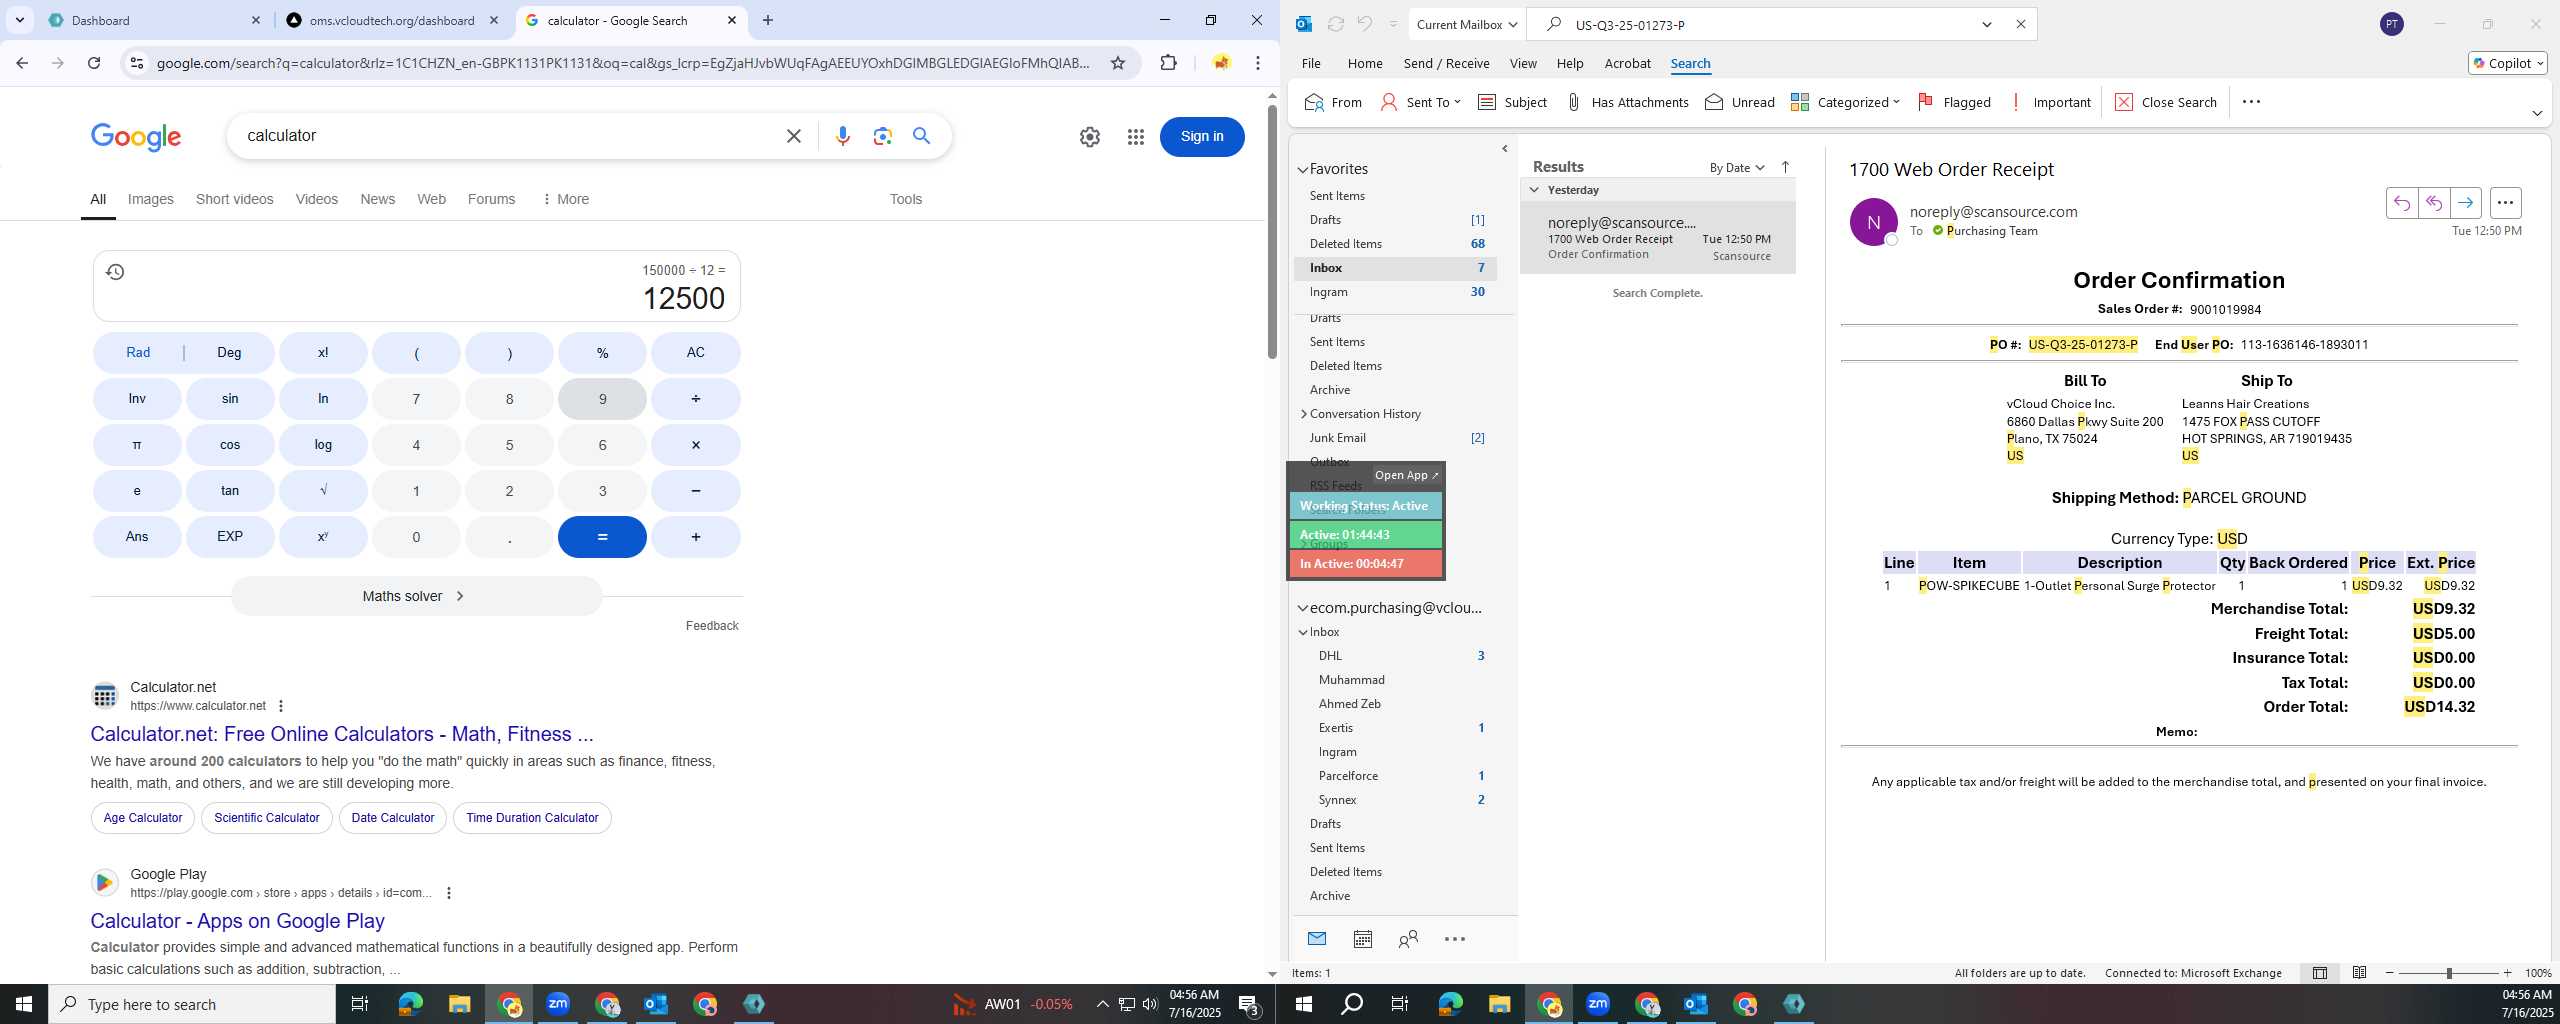Switch Outlook to Normal view layout
The height and width of the screenshot is (1024, 2560).
(x=2320, y=973)
